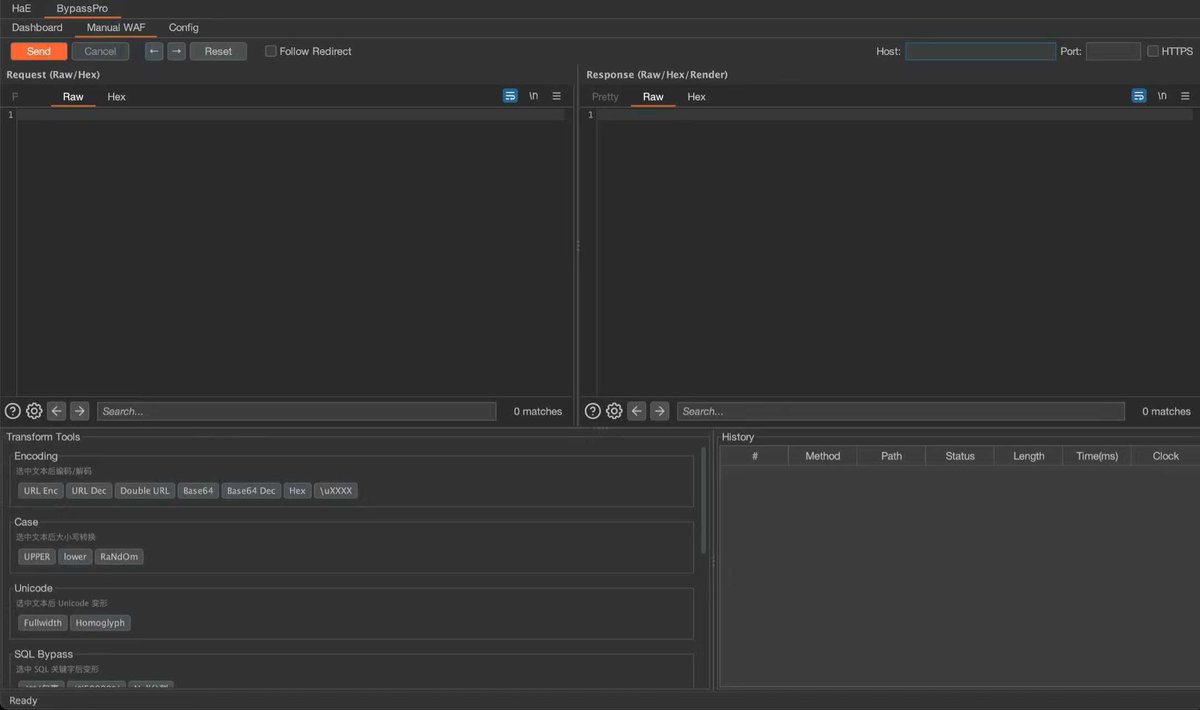Image resolution: width=1200 pixels, height=710 pixels.
Task: Click the Path column header in History
Action: (892, 456)
